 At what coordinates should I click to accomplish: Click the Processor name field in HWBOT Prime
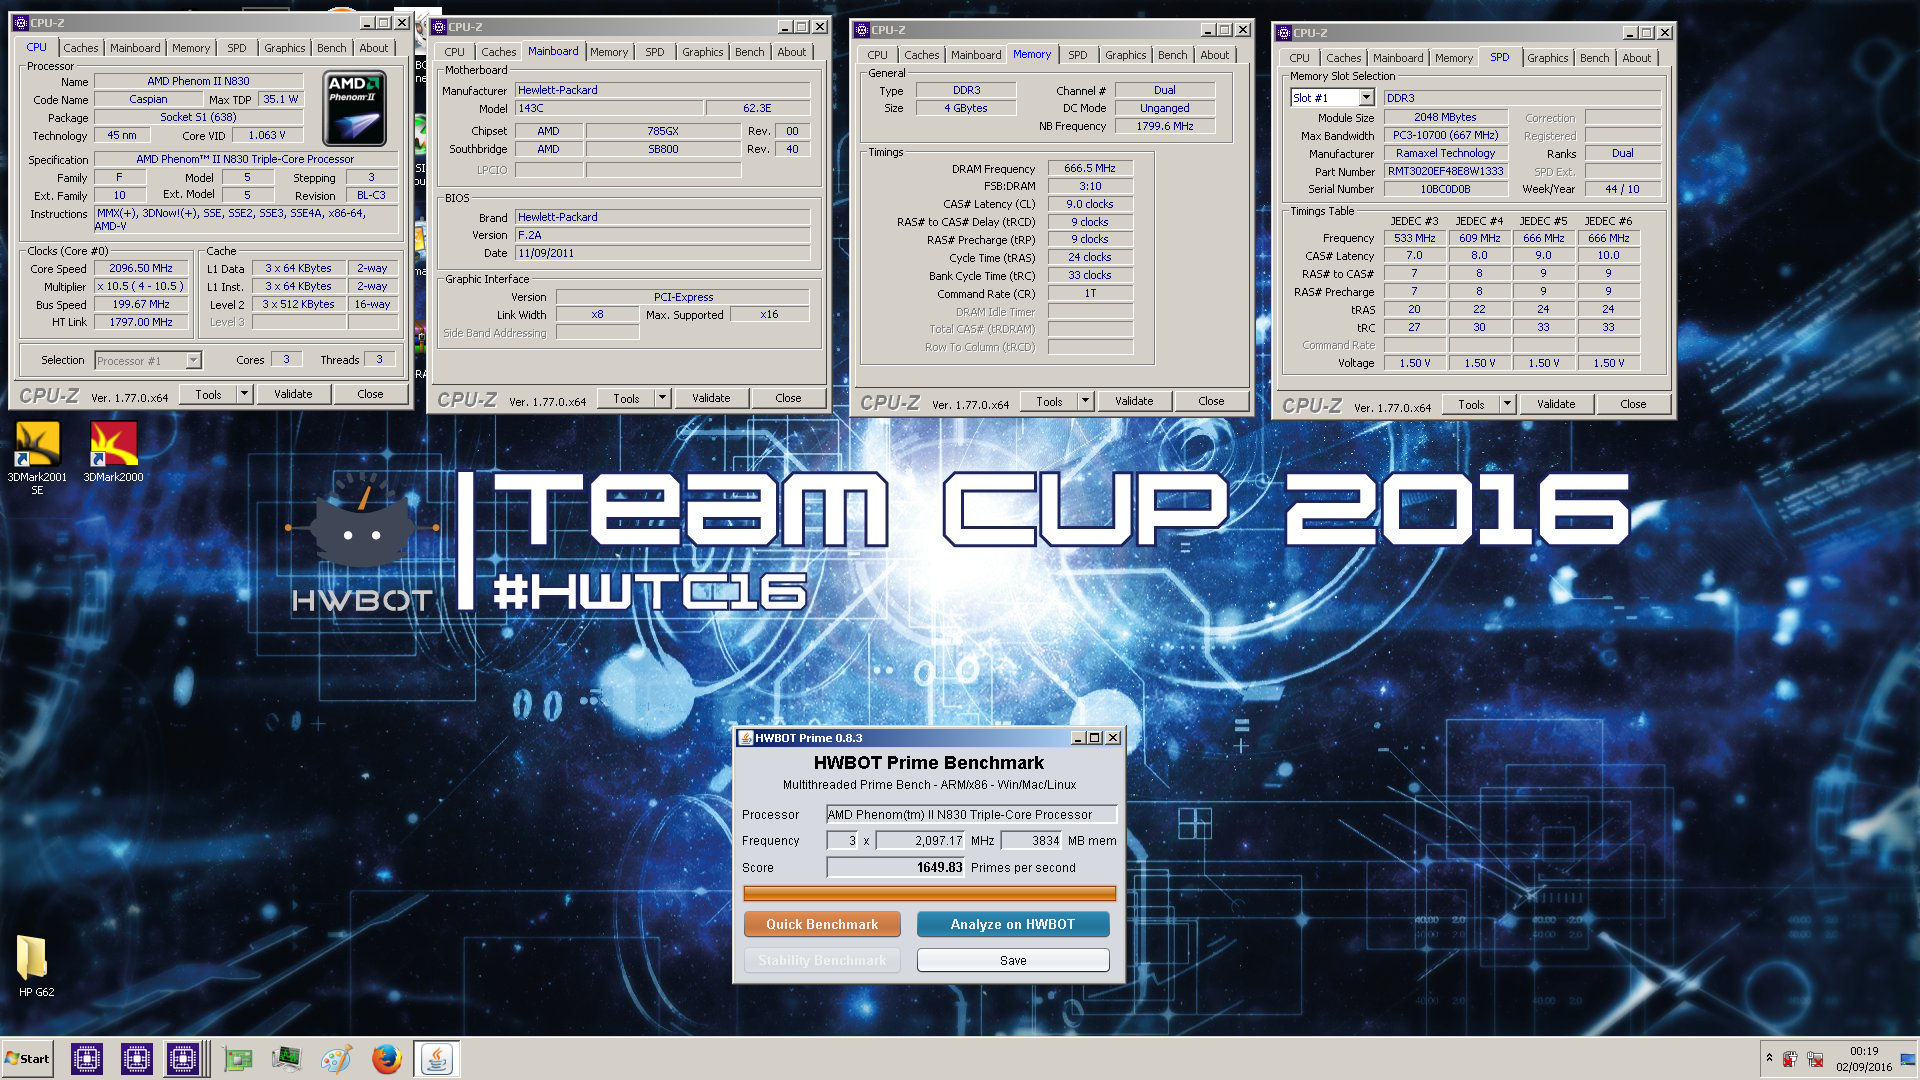[x=971, y=814]
